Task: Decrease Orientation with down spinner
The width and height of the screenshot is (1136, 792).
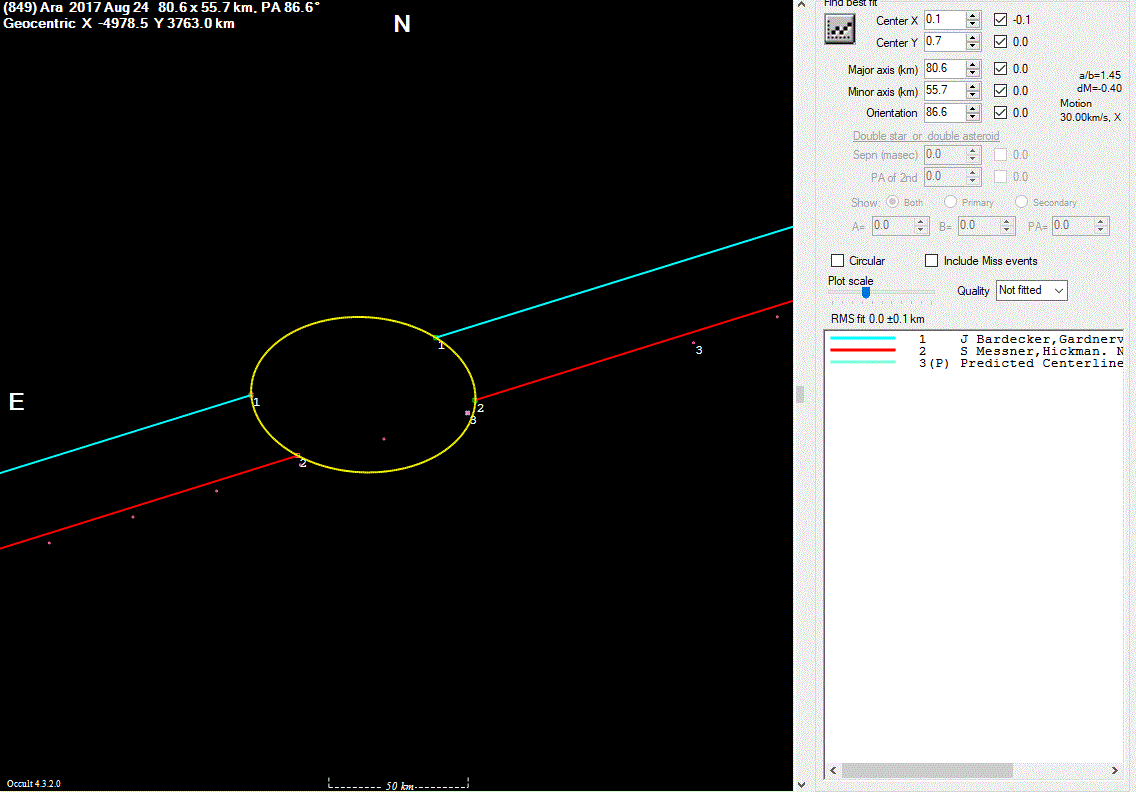Action: pyautogui.click(x=973, y=117)
